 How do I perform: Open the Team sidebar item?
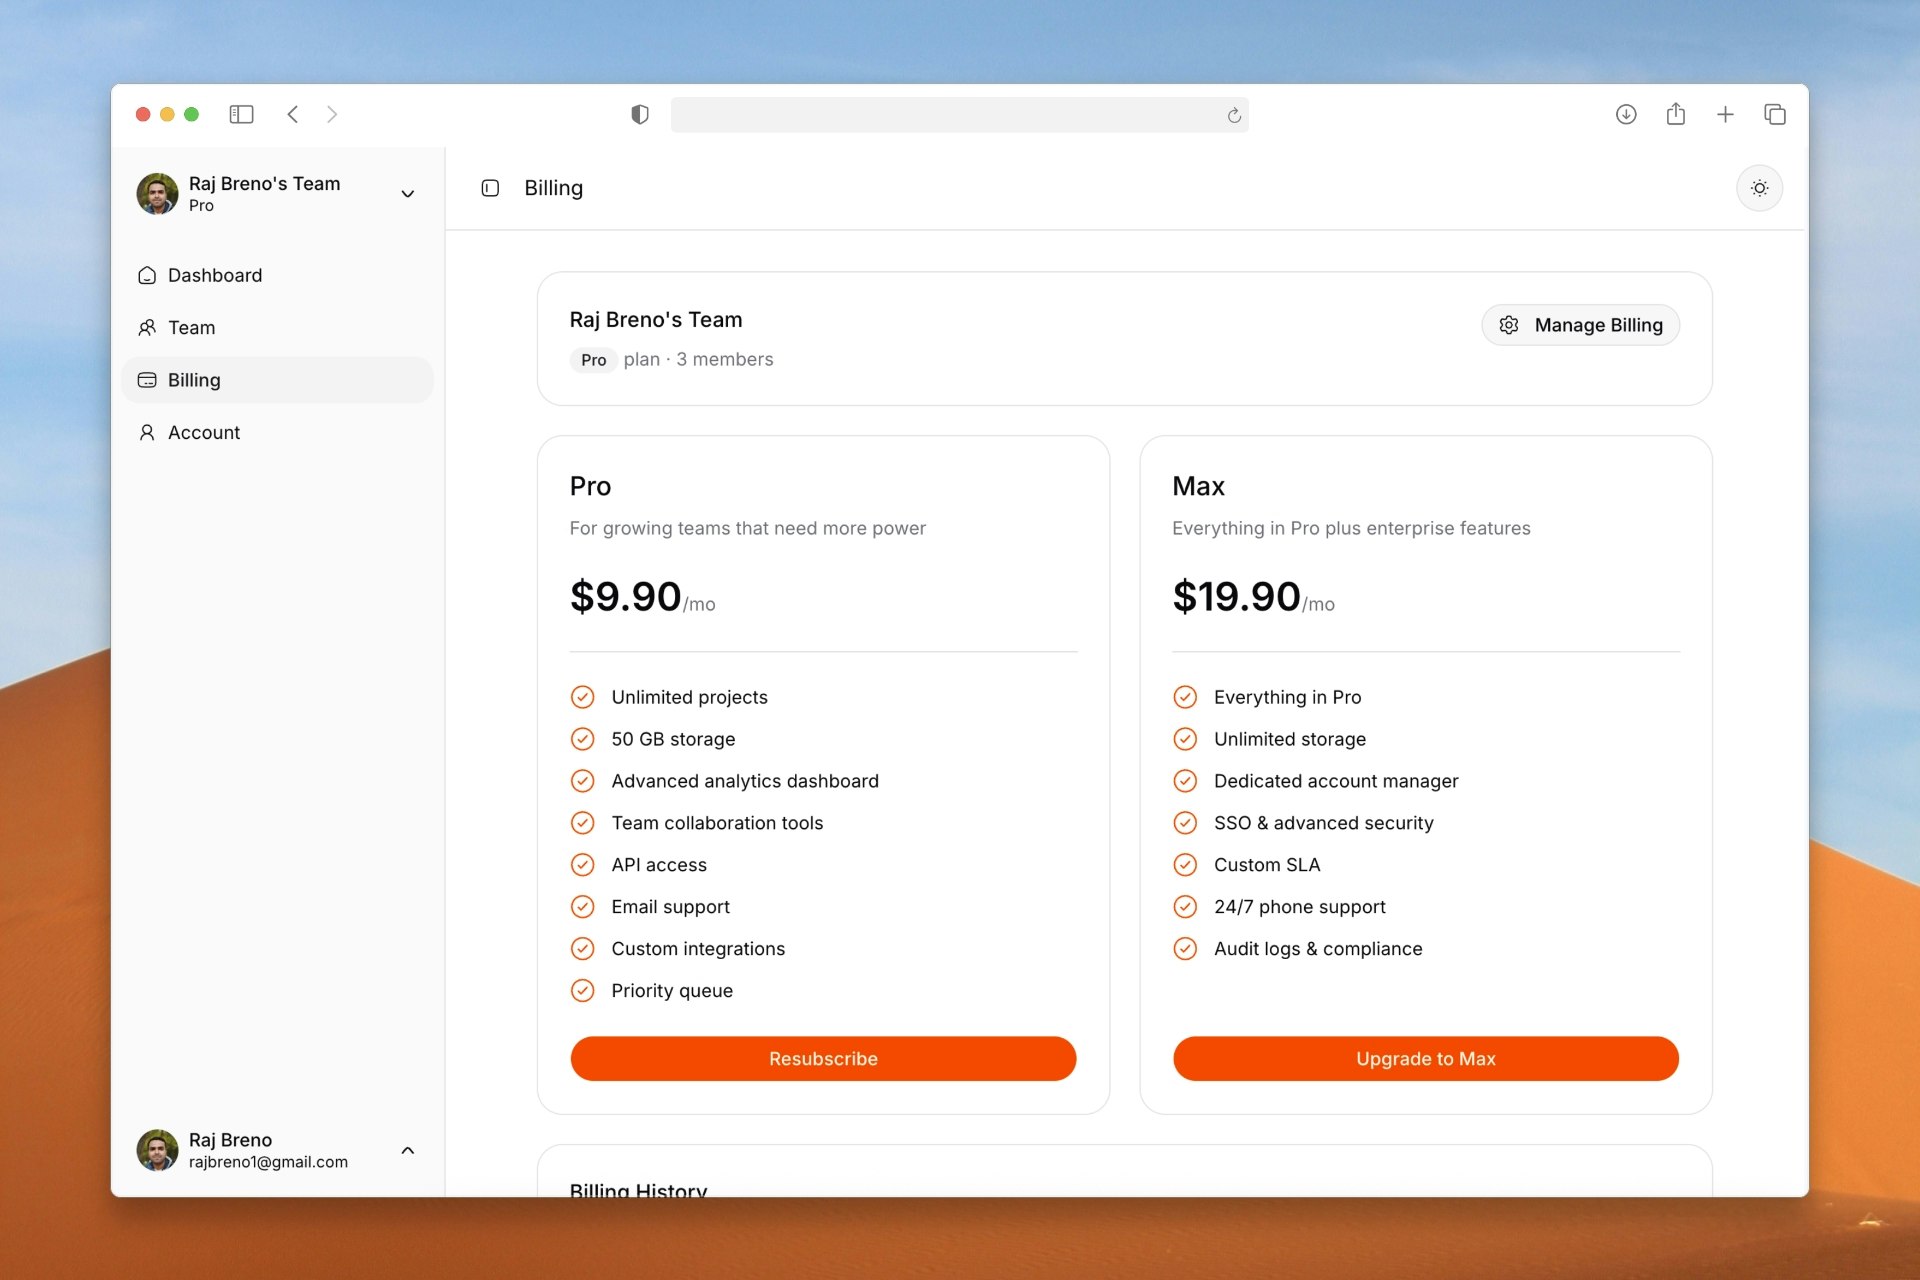pos(191,327)
